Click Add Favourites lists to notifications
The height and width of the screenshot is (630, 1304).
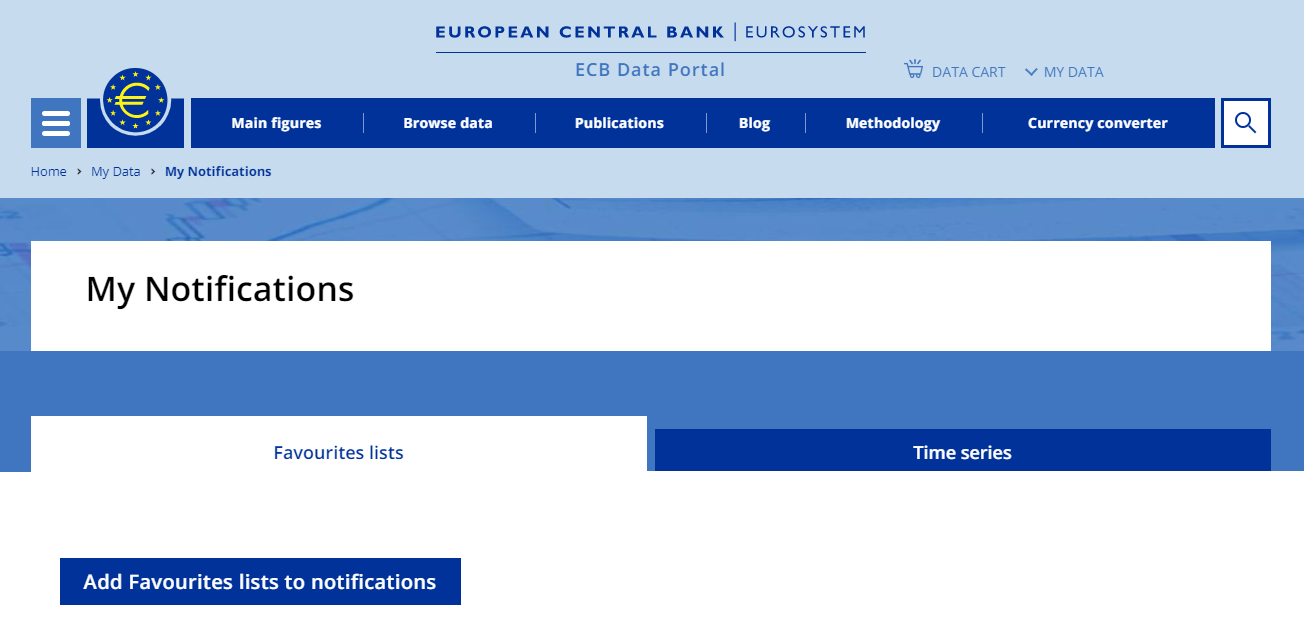point(260,582)
